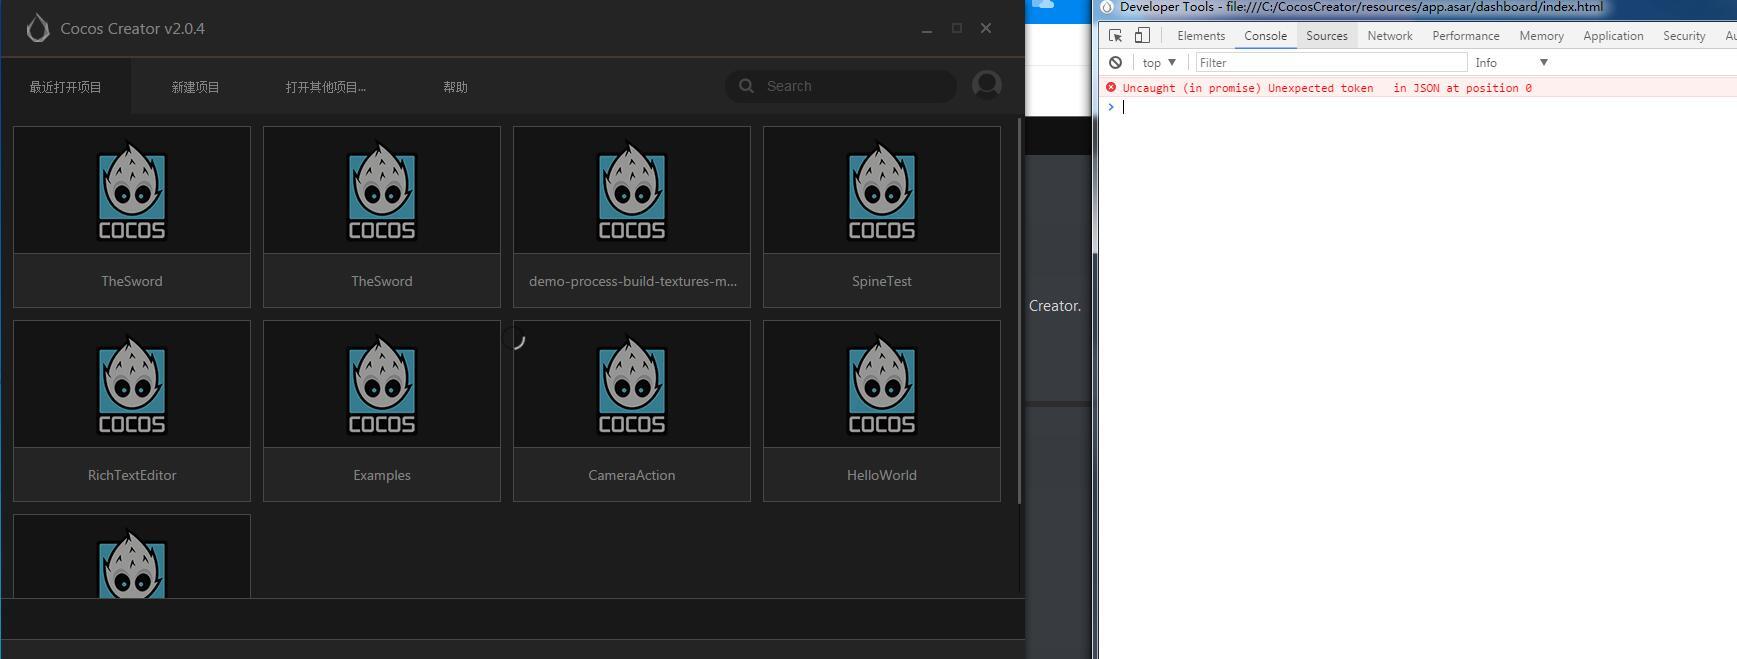1737x659 pixels.
Task: Open the RichTextEditor project card
Action: click(x=132, y=411)
